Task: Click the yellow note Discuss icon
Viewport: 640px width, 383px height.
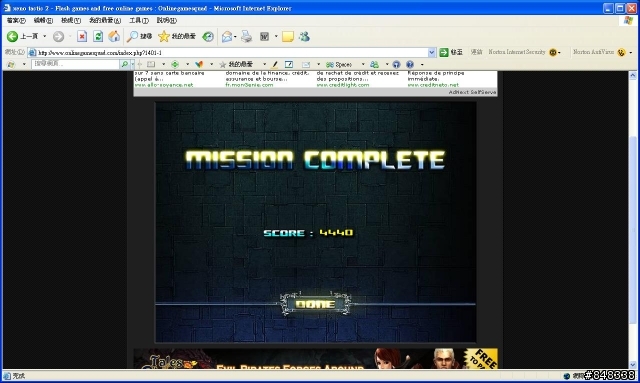Action: (x=288, y=36)
